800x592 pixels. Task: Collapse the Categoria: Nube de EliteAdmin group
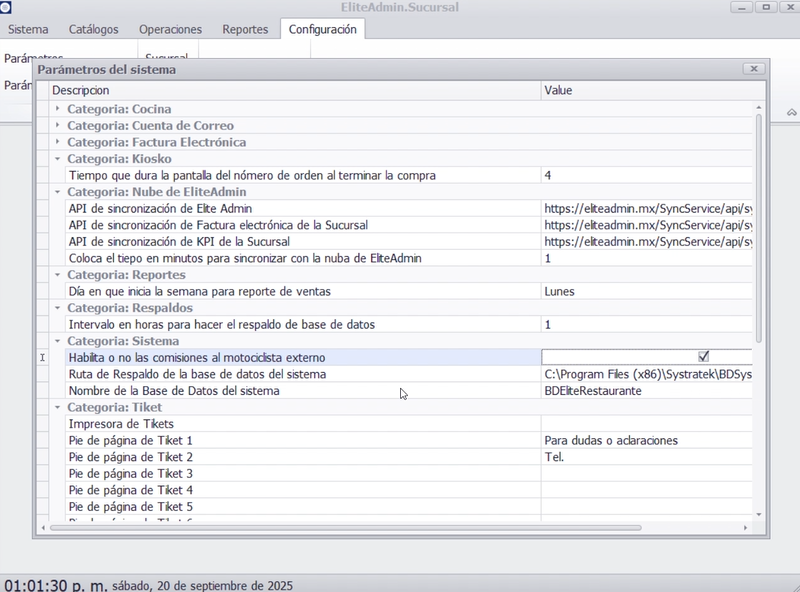point(58,192)
